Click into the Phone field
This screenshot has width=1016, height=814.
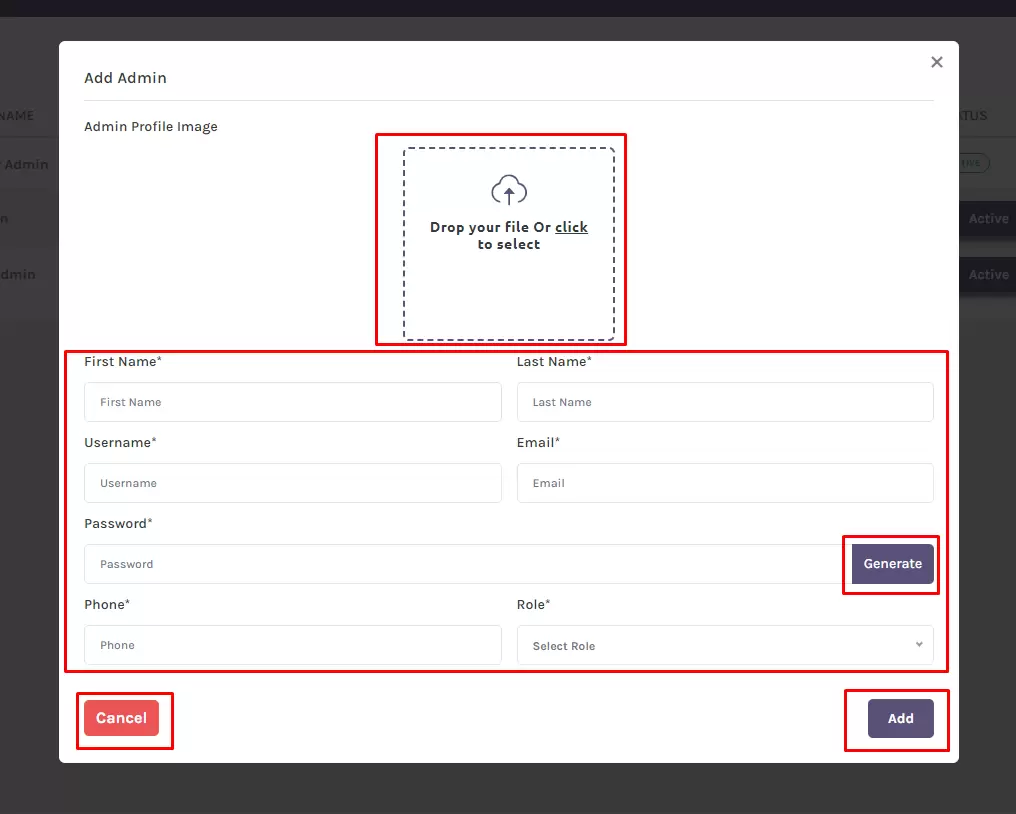point(293,645)
